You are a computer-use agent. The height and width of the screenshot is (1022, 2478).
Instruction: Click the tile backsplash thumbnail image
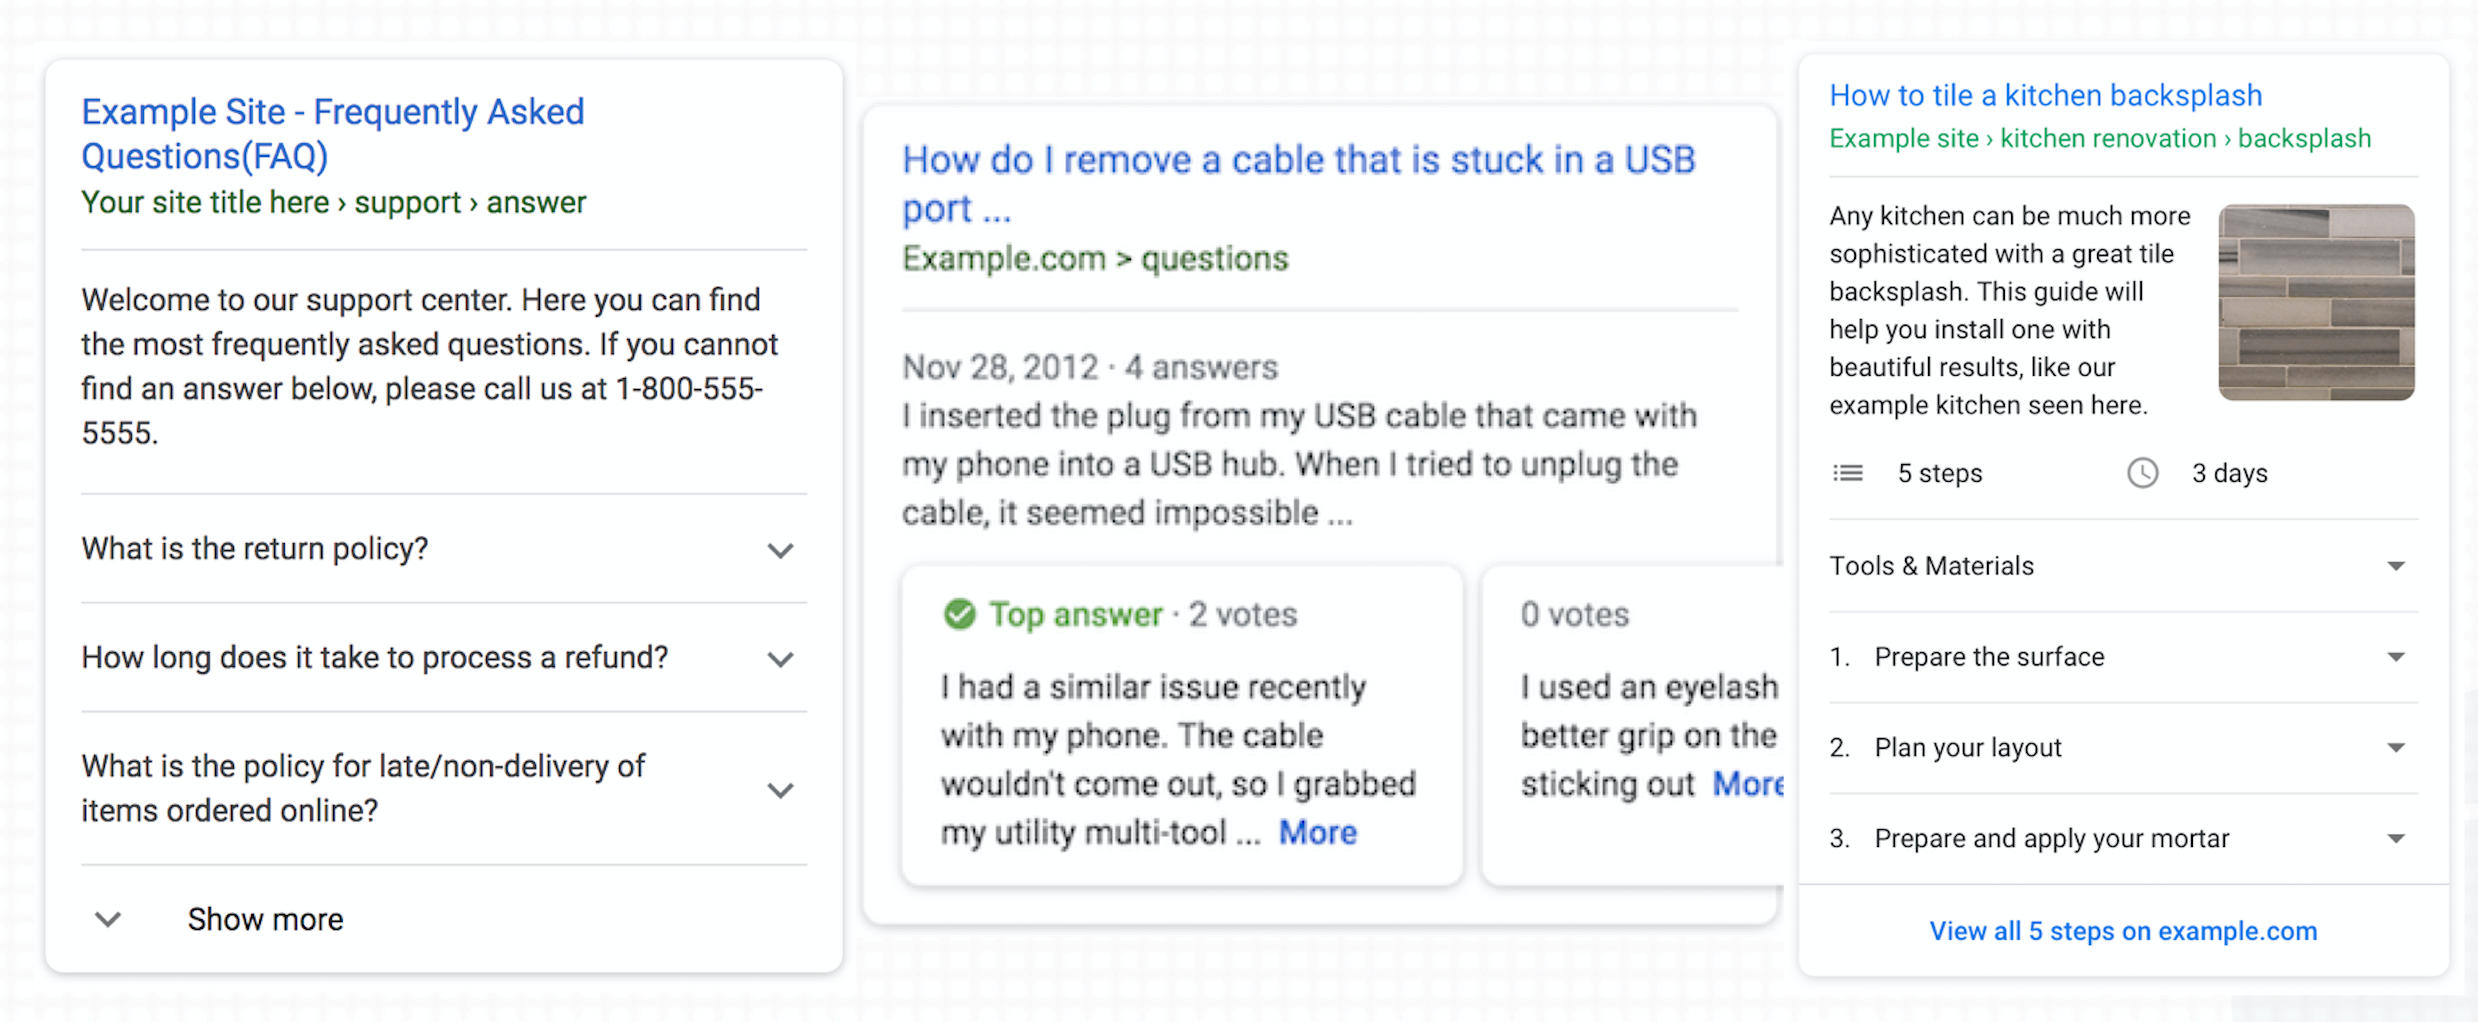(2316, 302)
